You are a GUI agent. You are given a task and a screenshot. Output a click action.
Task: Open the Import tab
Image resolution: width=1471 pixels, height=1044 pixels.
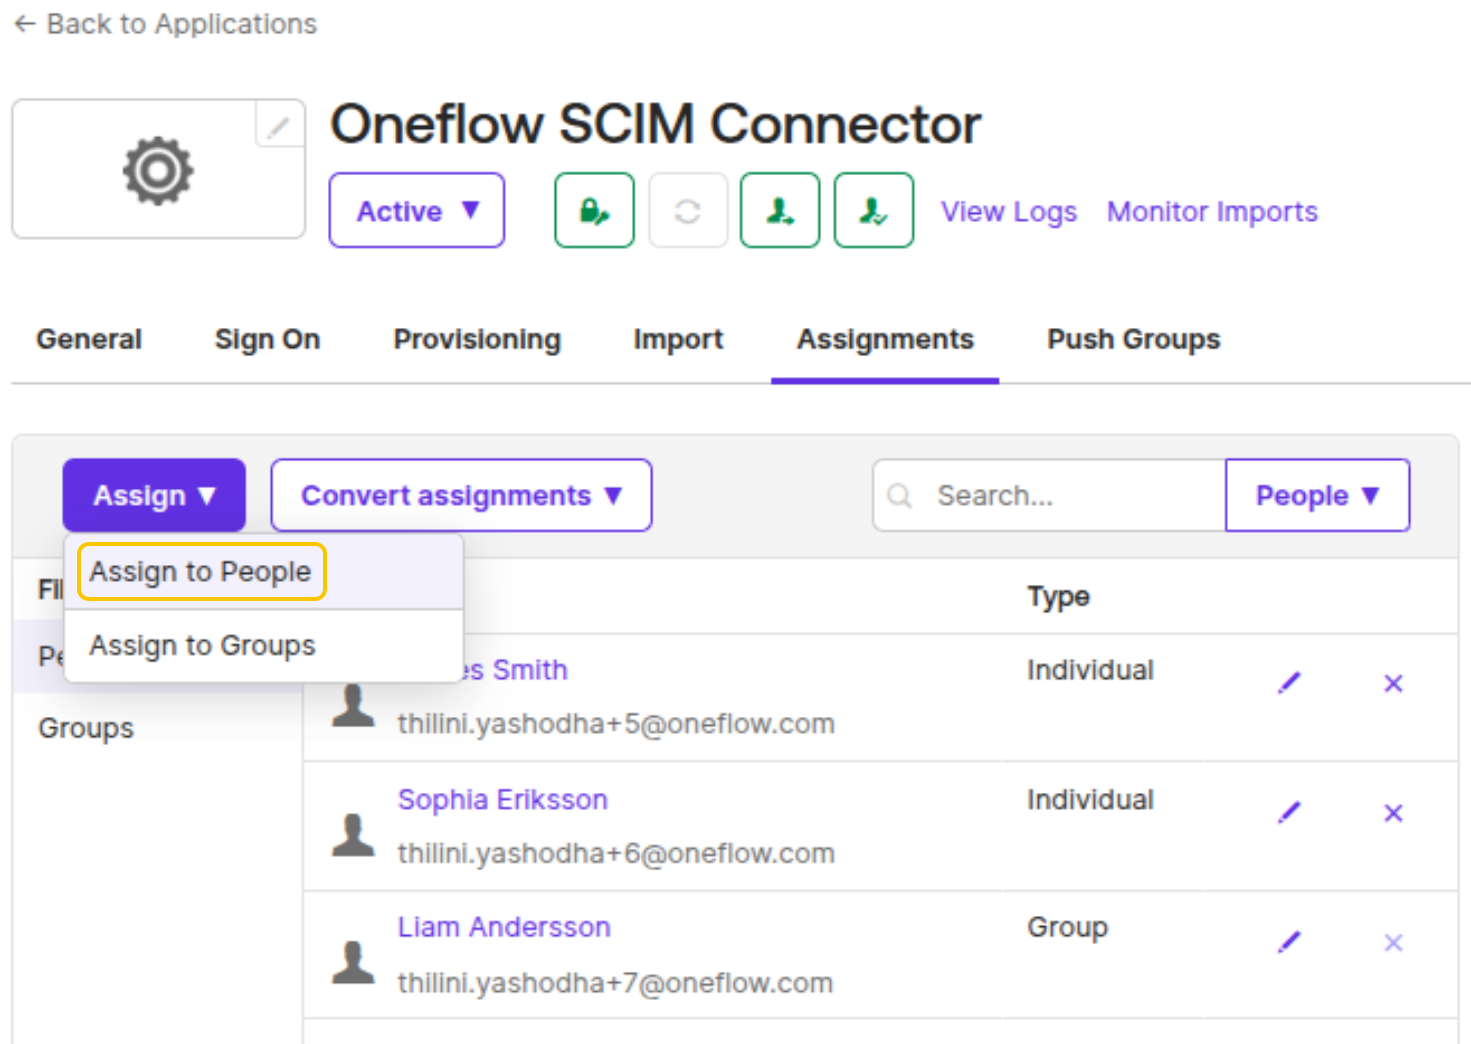(x=678, y=340)
